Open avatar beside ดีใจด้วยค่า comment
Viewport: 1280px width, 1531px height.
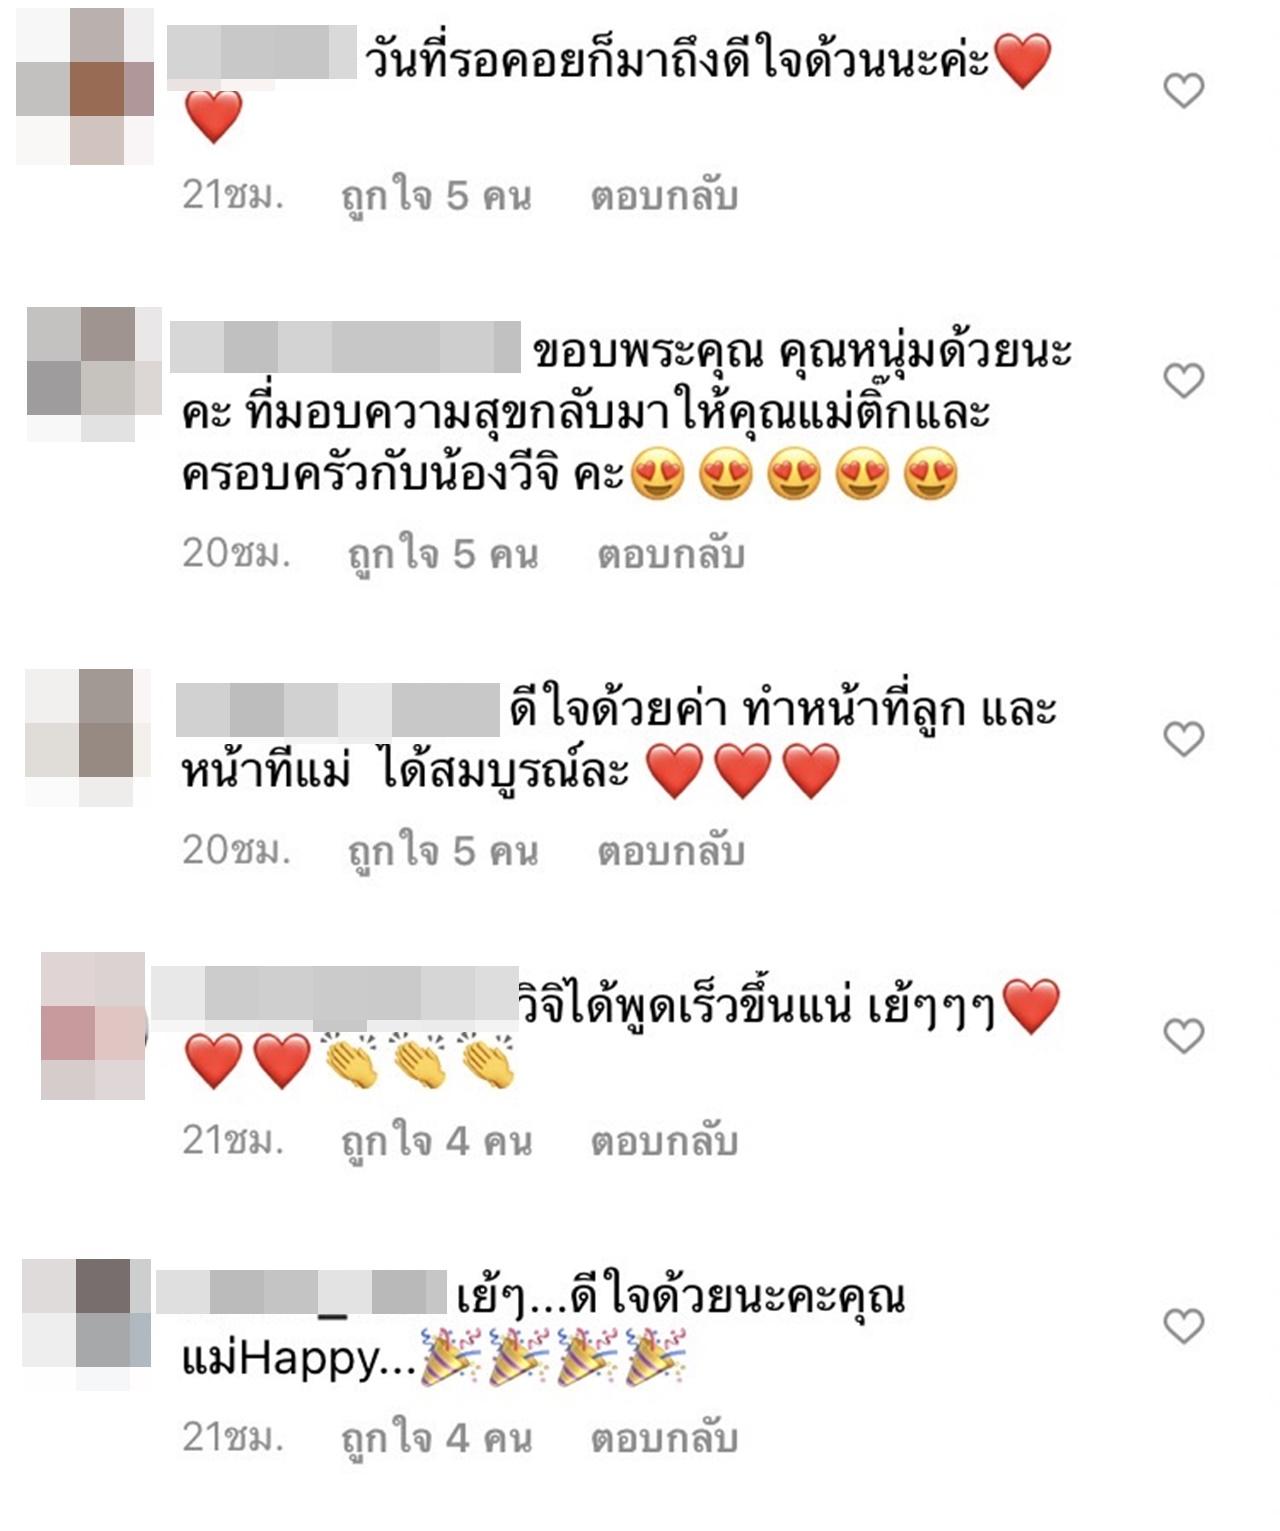[x=88, y=738]
